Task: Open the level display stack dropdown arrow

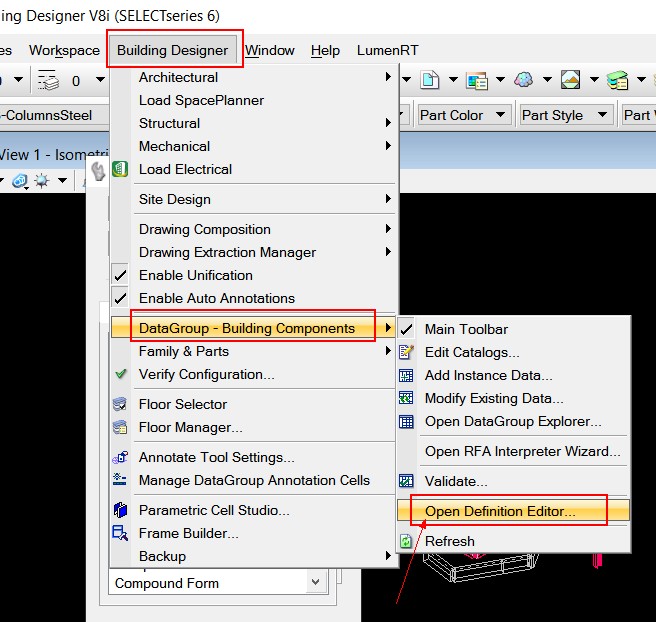Action: coord(100,79)
